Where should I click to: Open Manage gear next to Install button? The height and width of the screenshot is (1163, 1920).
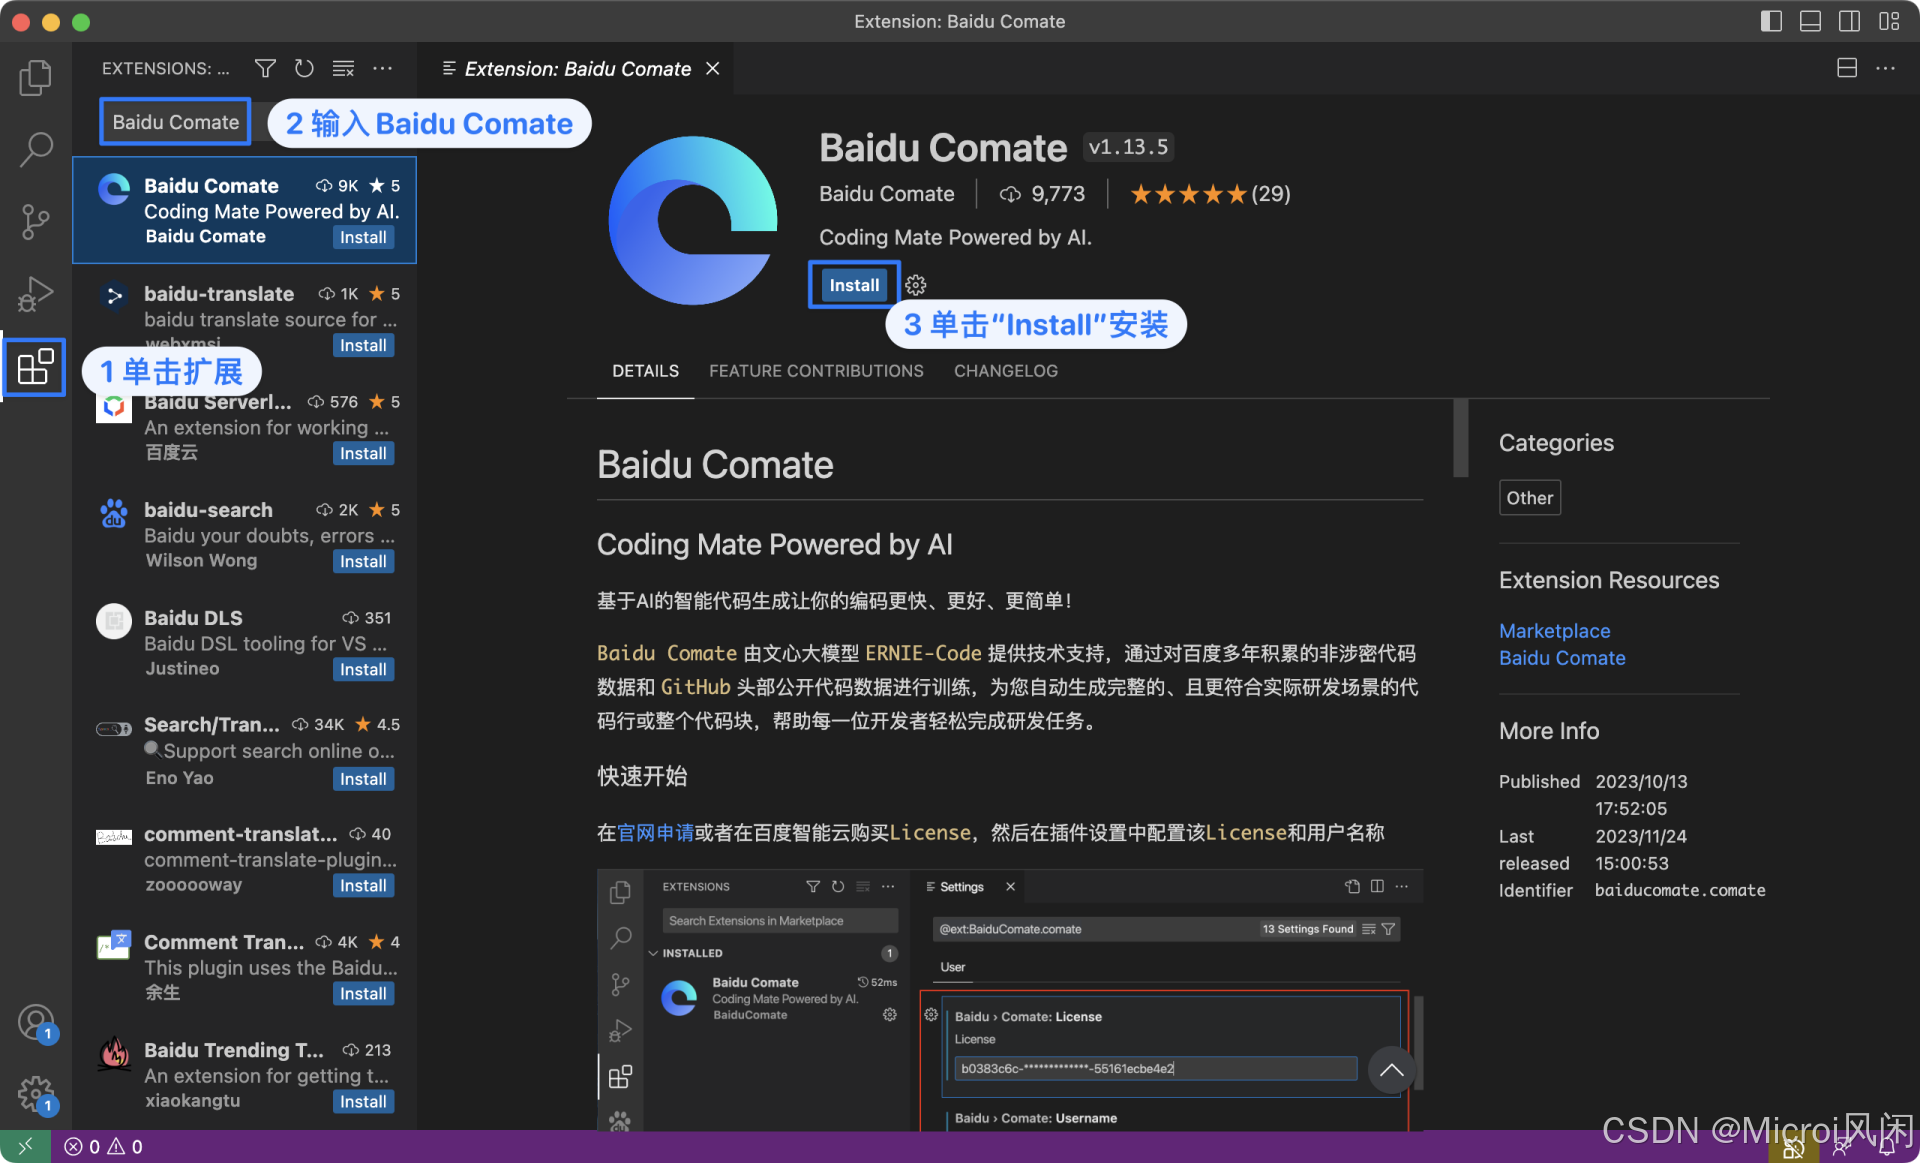coord(915,285)
